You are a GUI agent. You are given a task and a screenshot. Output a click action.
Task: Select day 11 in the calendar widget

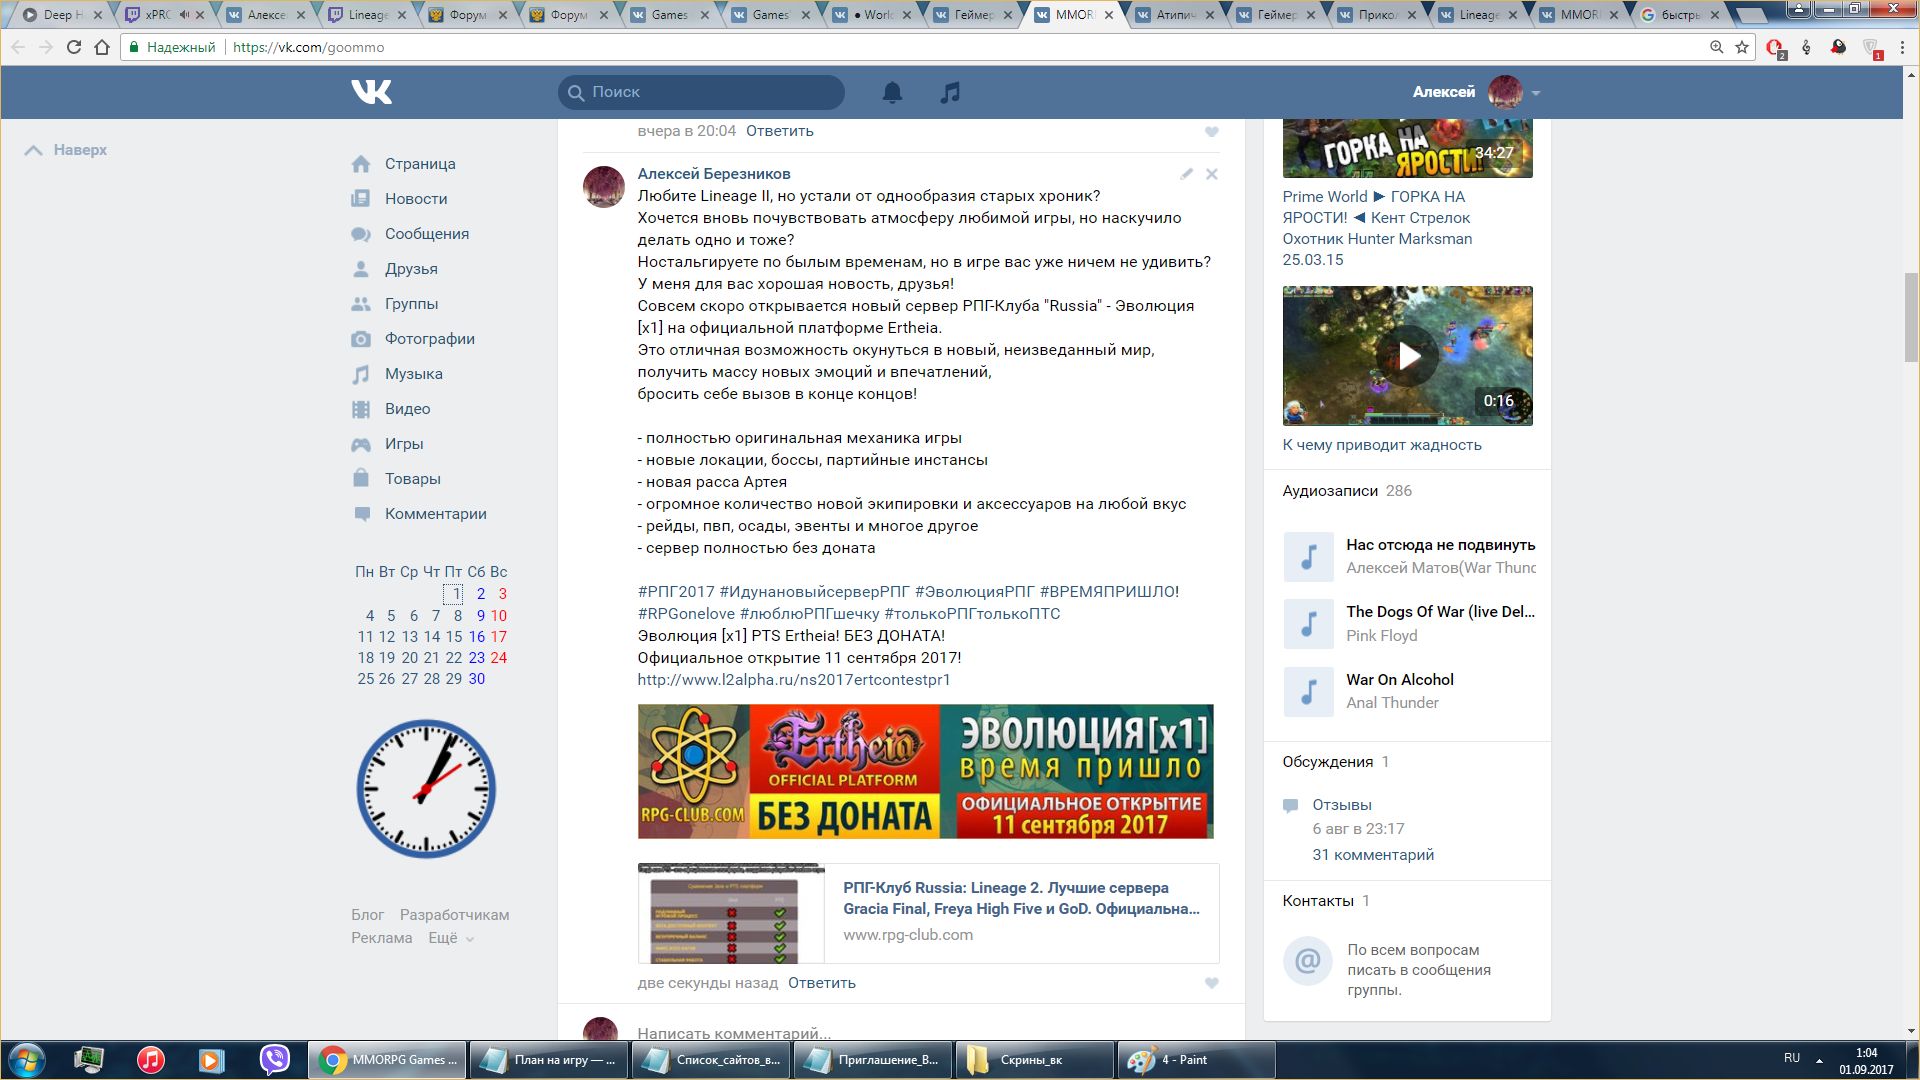tap(366, 637)
